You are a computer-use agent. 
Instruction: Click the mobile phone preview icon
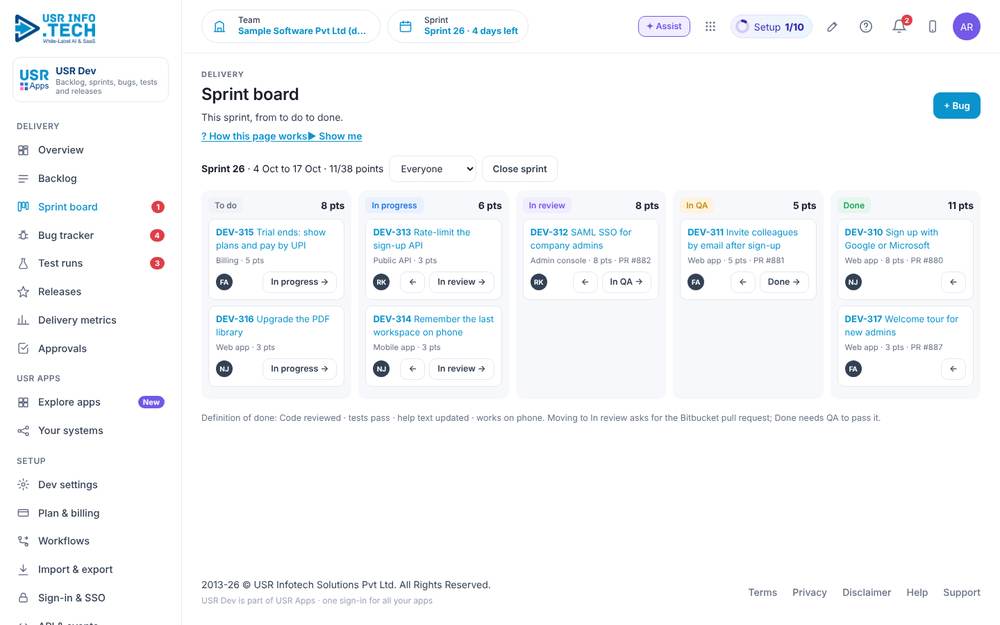(932, 27)
